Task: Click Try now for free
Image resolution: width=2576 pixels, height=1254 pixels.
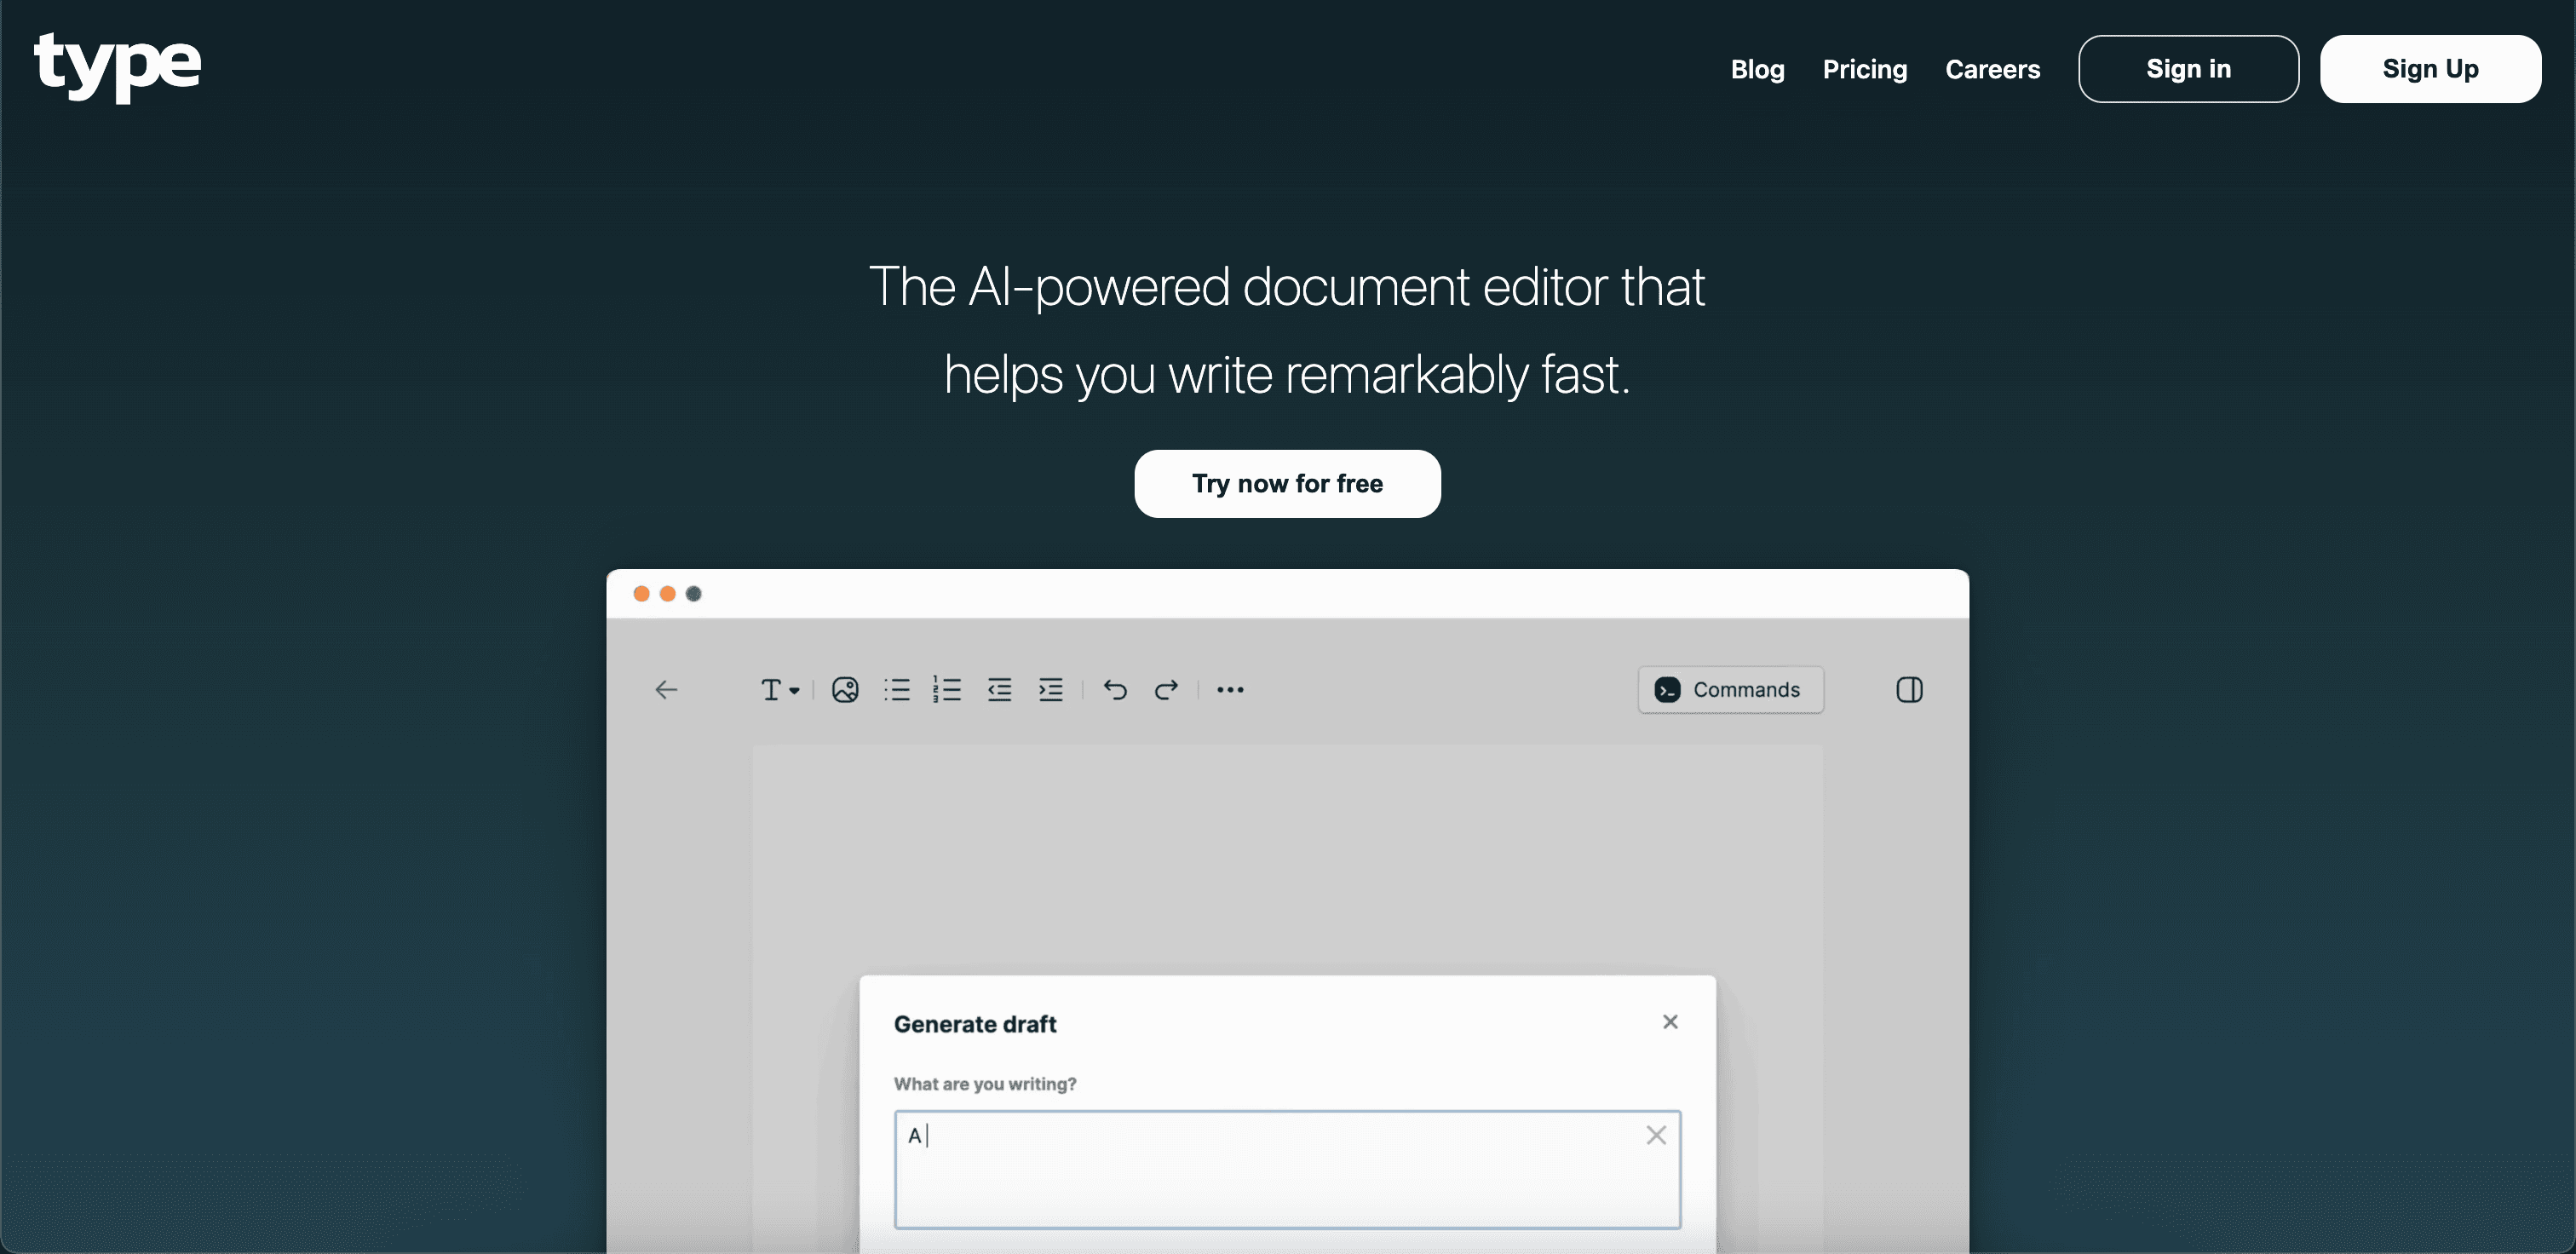Action: pyautogui.click(x=1287, y=484)
